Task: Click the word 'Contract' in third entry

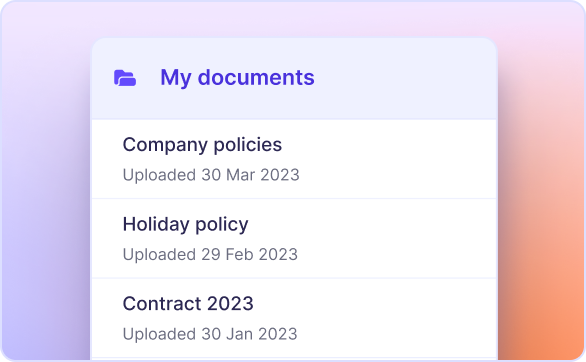Action: (x=162, y=303)
